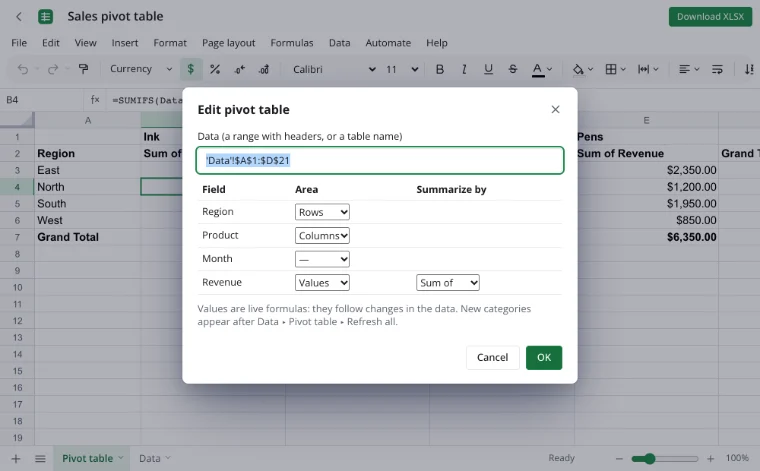
Task: Click the zoom out minus icon
Action: pos(619,458)
